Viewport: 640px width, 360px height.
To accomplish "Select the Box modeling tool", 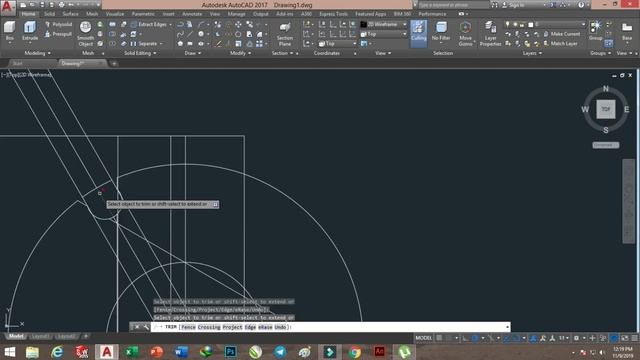I will (x=9, y=32).
